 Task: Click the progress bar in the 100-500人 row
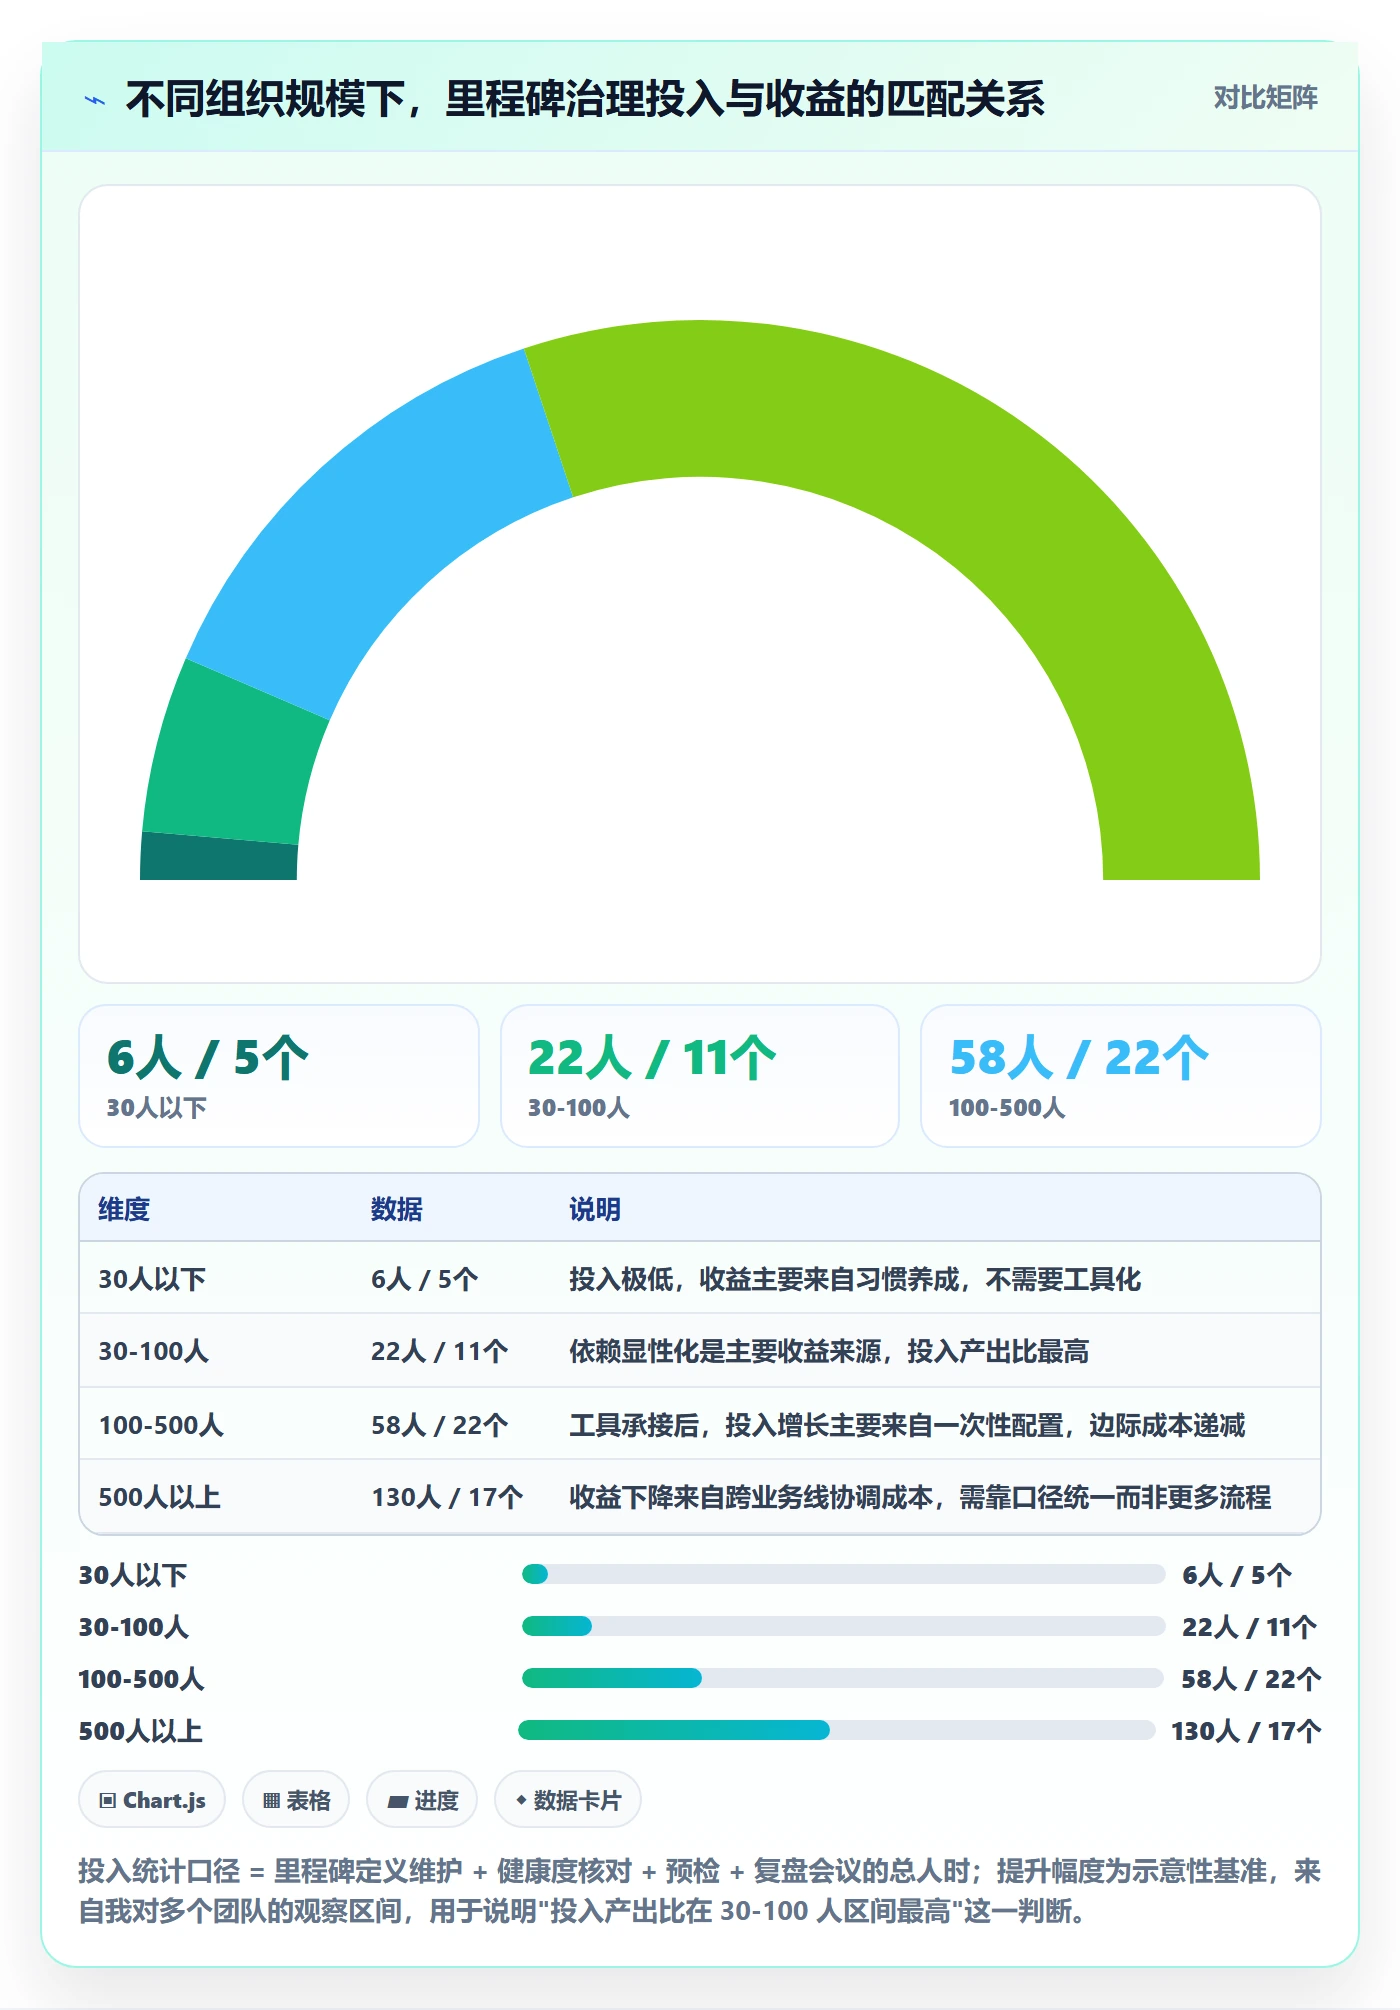[x=842, y=1678]
